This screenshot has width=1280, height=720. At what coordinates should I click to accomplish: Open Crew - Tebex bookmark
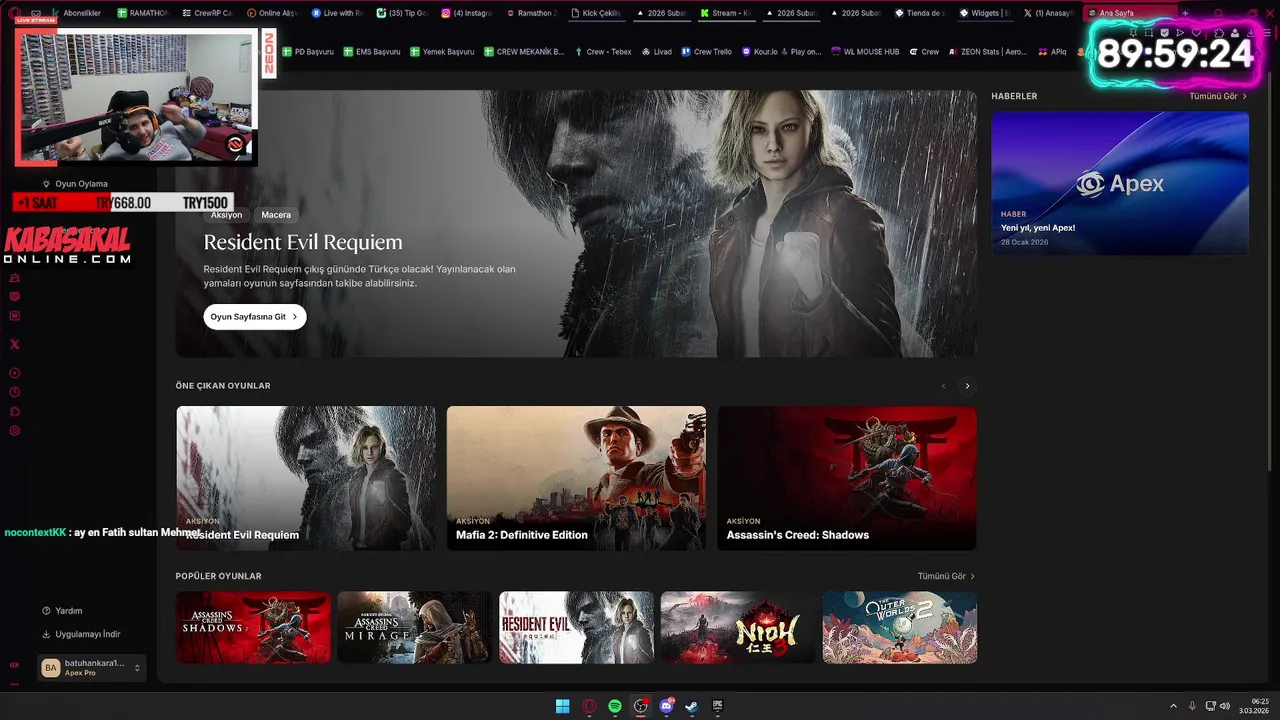coord(603,51)
